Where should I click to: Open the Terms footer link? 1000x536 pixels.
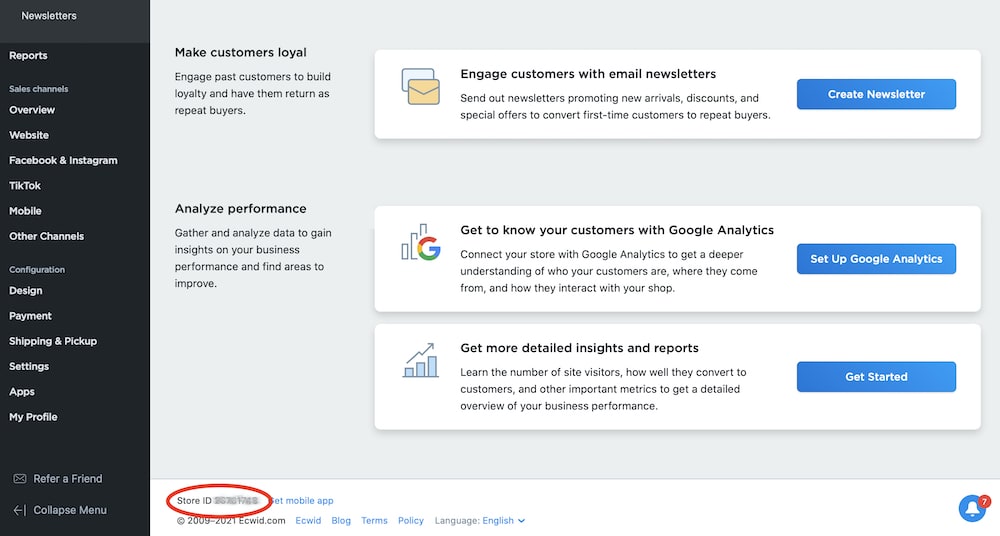[x=374, y=521]
